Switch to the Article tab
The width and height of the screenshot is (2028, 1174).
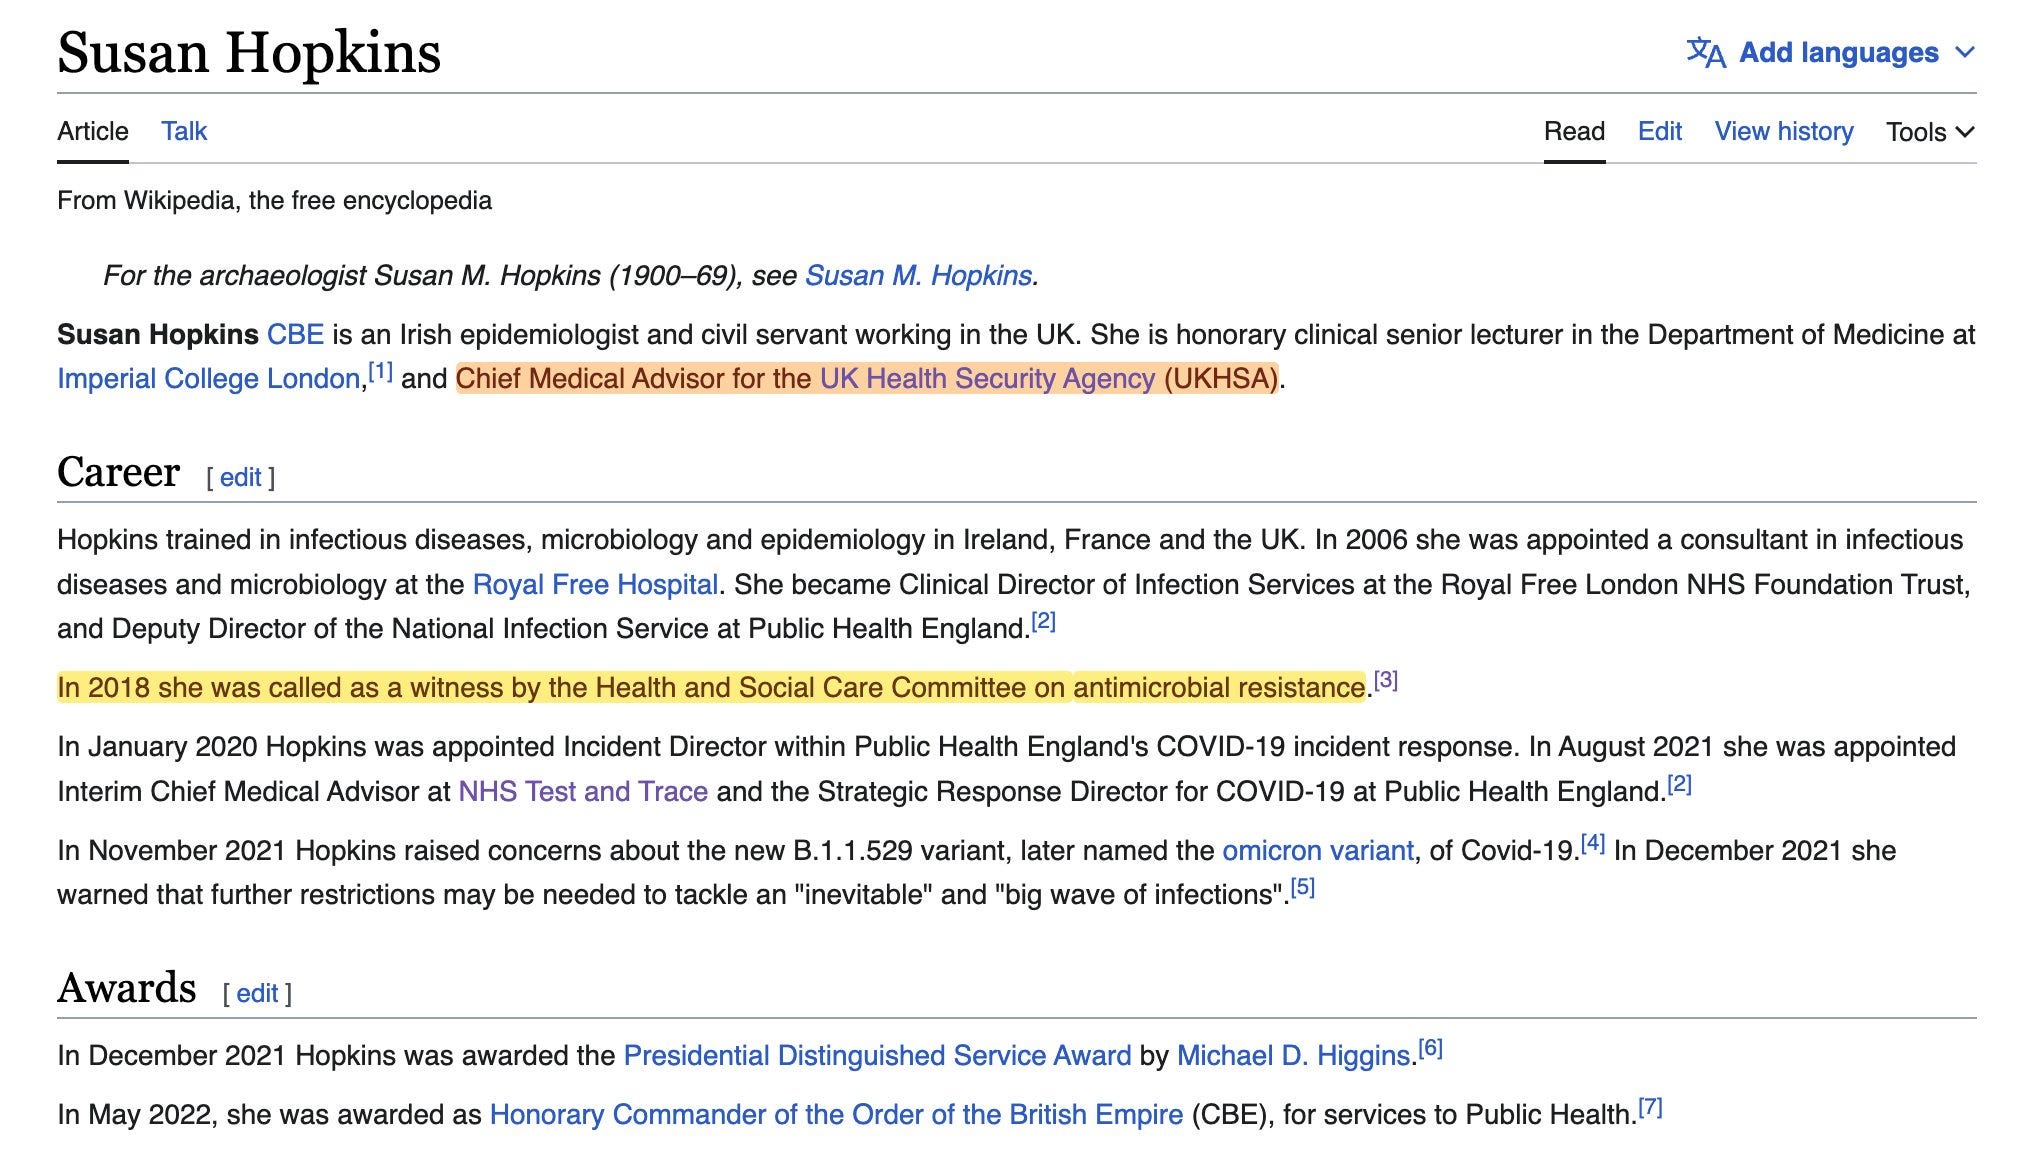coord(93,131)
